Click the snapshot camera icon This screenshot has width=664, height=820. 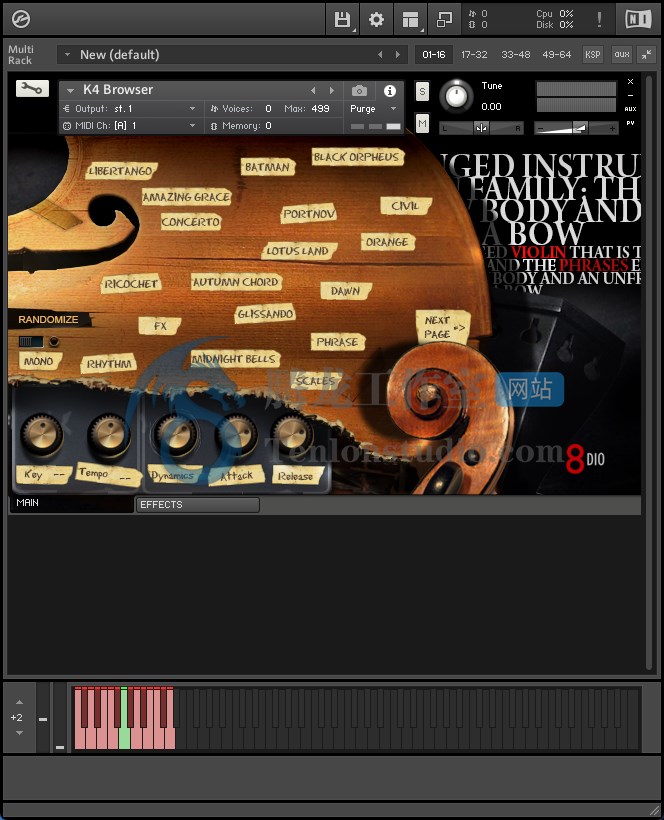[x=359, y=90]
